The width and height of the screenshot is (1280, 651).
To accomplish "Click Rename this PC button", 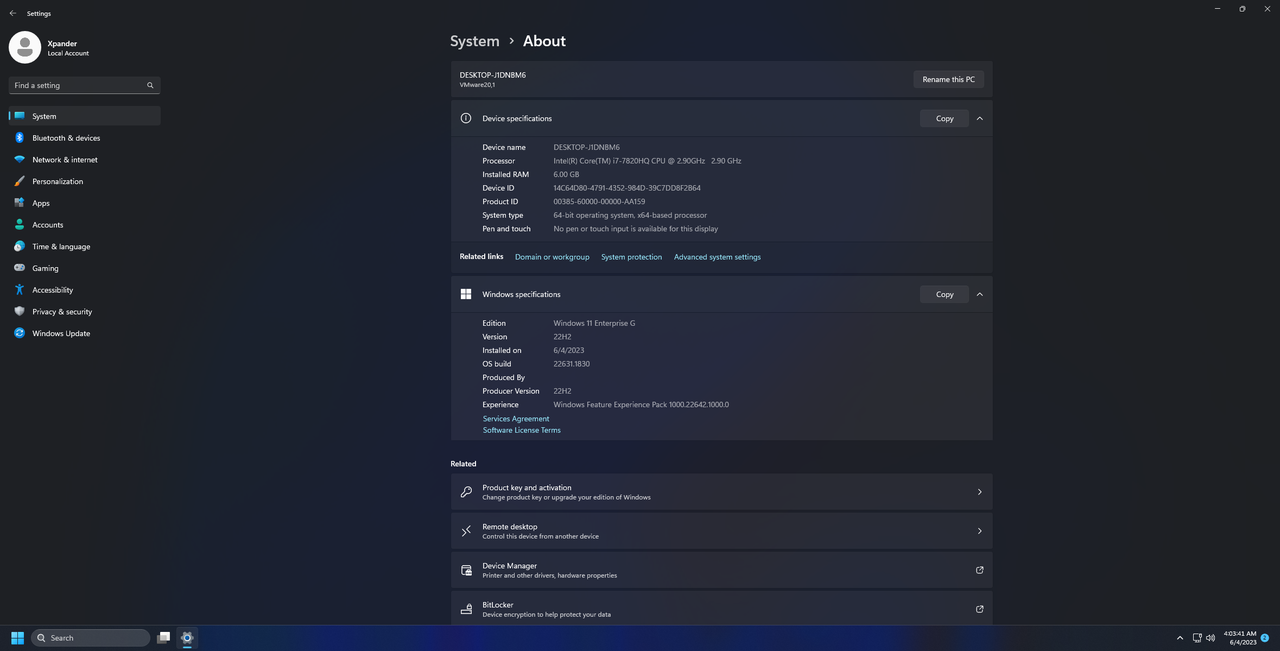I will [948, 79].
